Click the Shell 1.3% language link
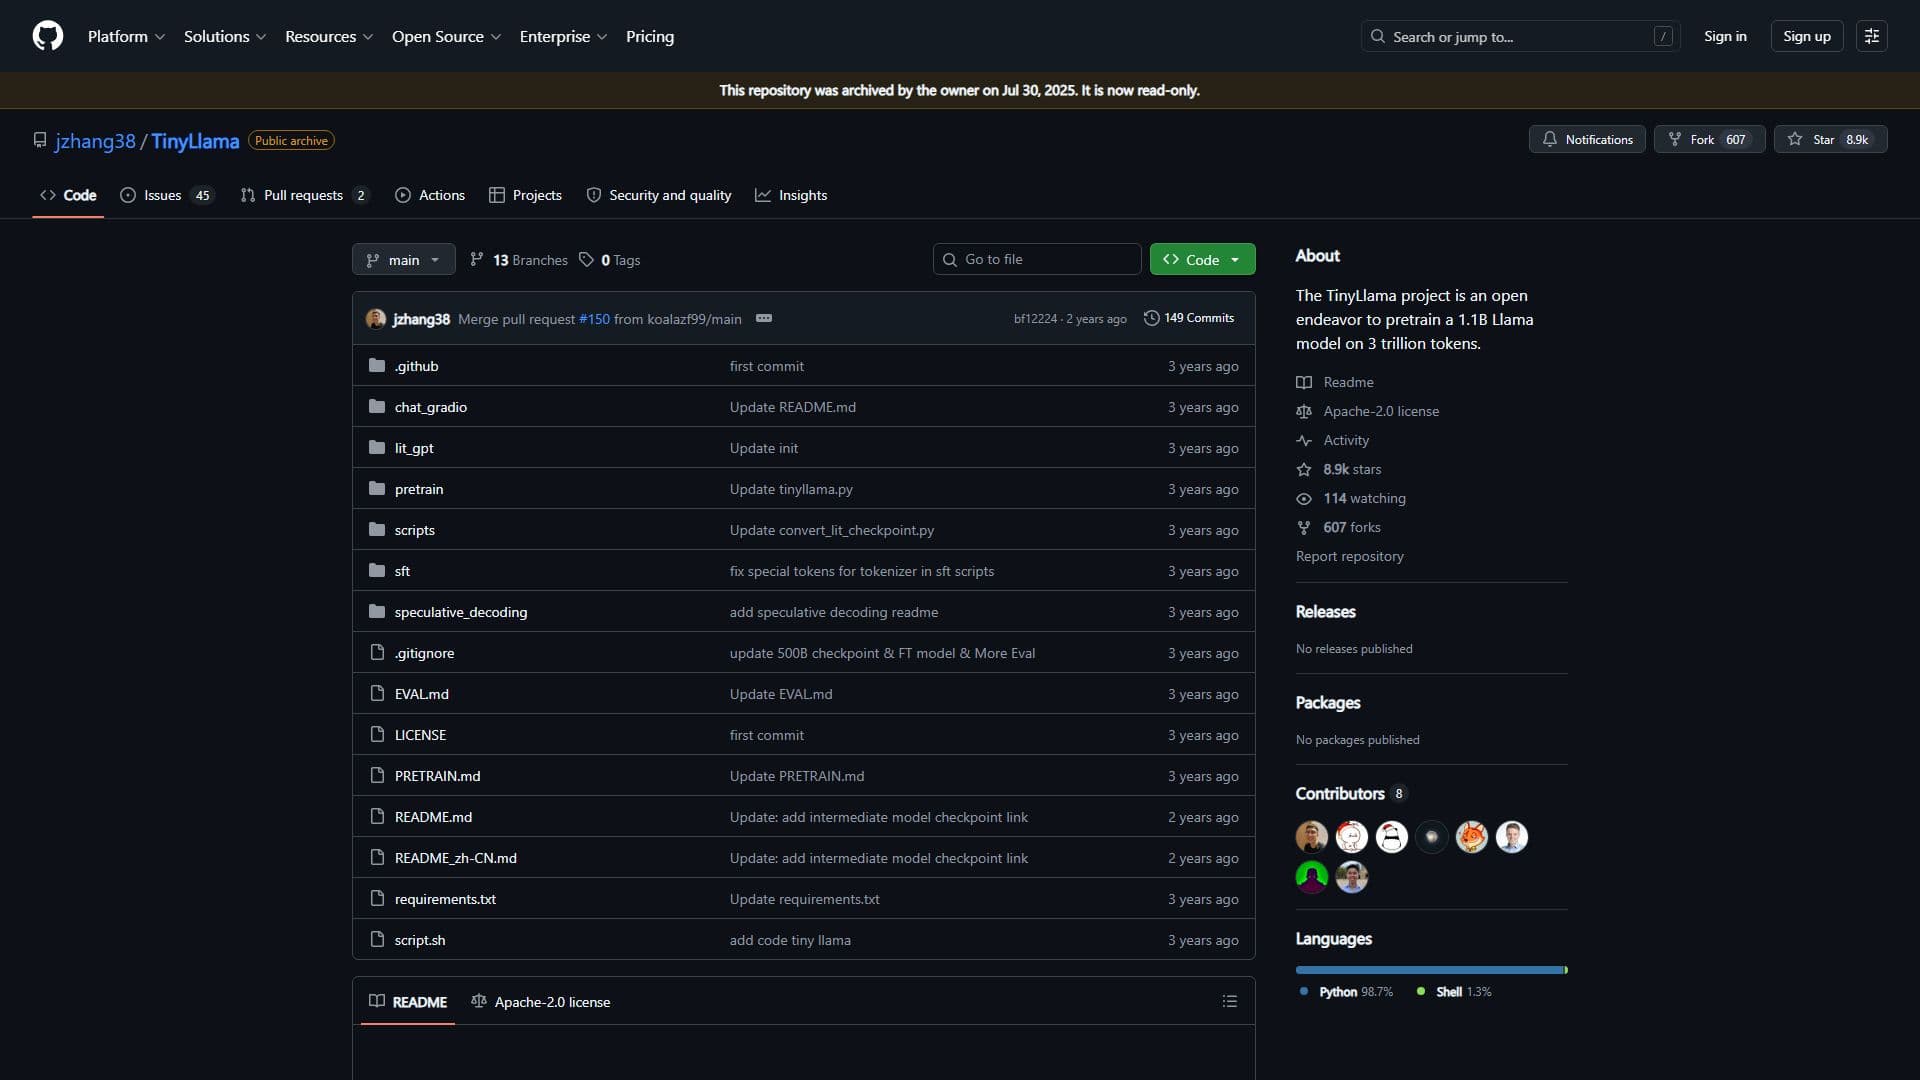1920x1080 pixels. pos(1454,992)
